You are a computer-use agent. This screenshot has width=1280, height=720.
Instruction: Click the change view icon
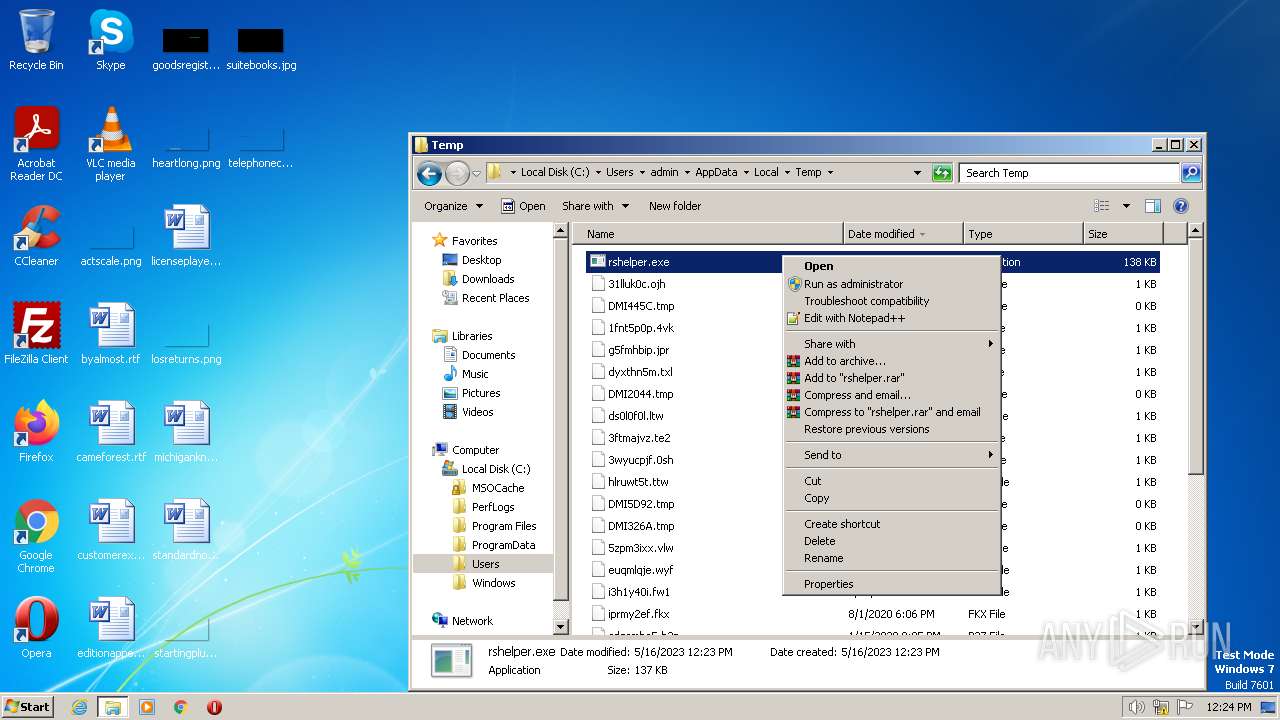(x=1101, y=206)
